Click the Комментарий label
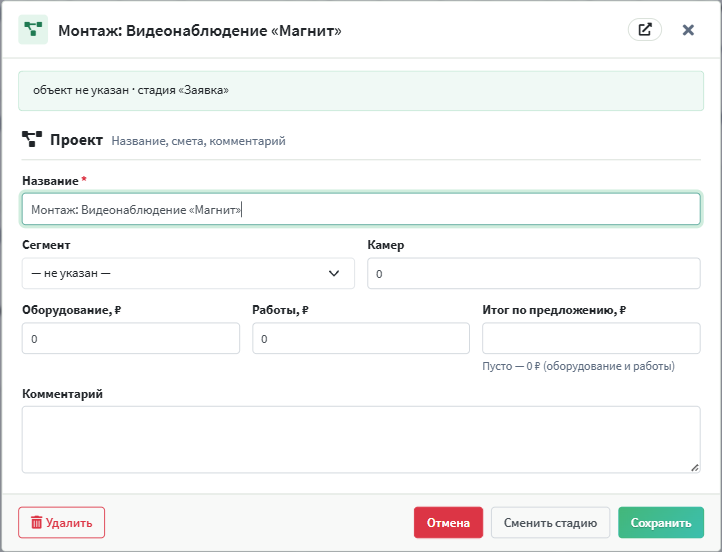Viewport: 722px width, 552px height. pos(63,394)
